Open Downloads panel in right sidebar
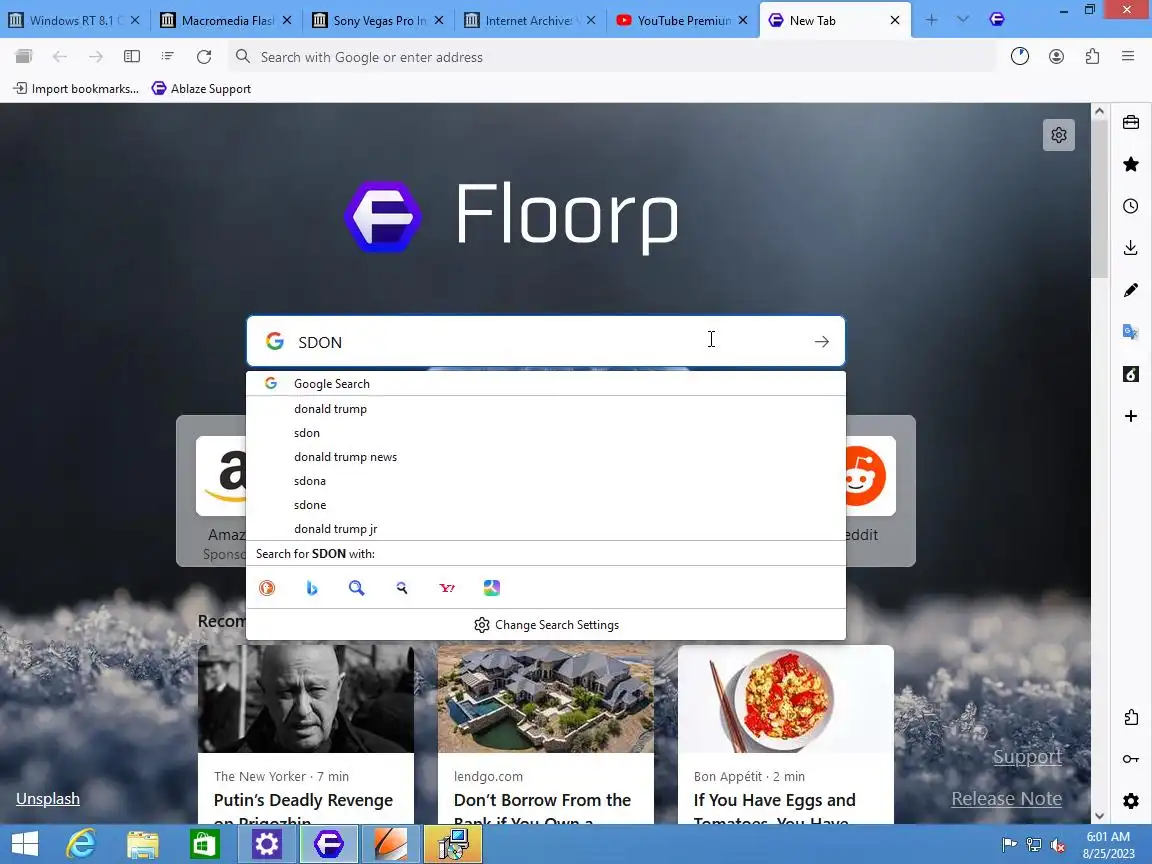This screenshot has height=864, width=1152. click(1131, 248)
